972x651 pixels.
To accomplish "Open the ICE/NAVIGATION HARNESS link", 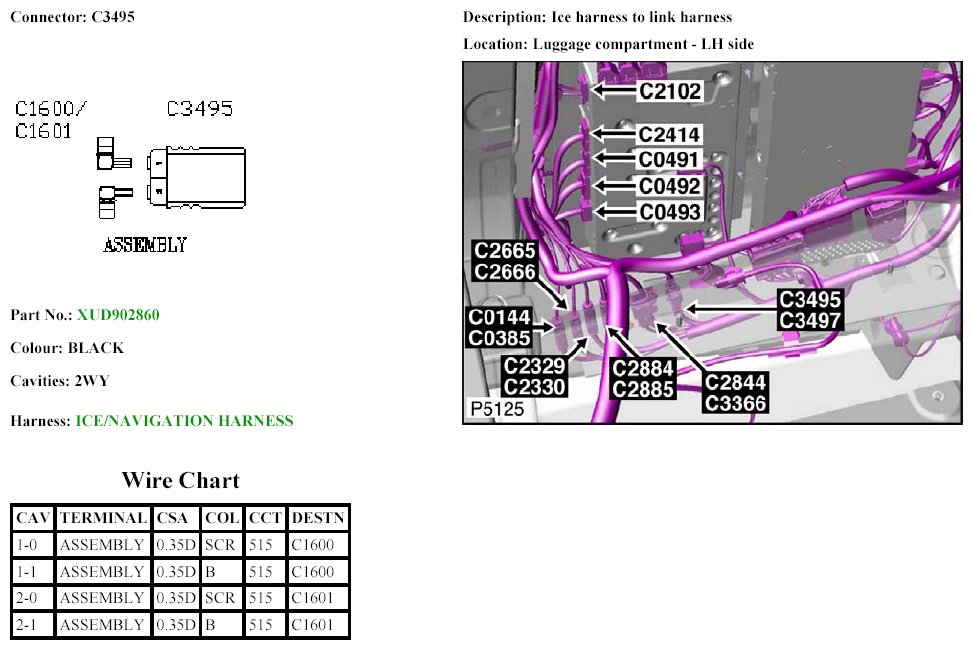I will click(x=184, y=421).
